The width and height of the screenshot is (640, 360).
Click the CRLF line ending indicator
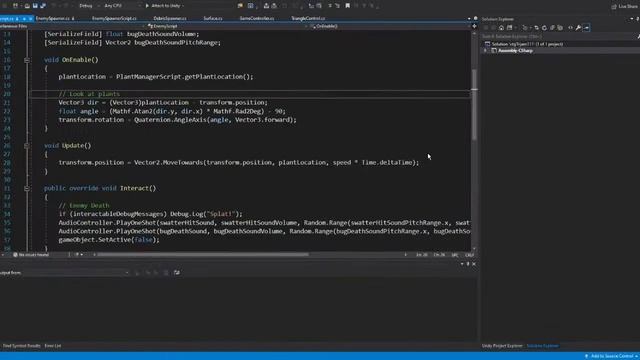(469, 255)
